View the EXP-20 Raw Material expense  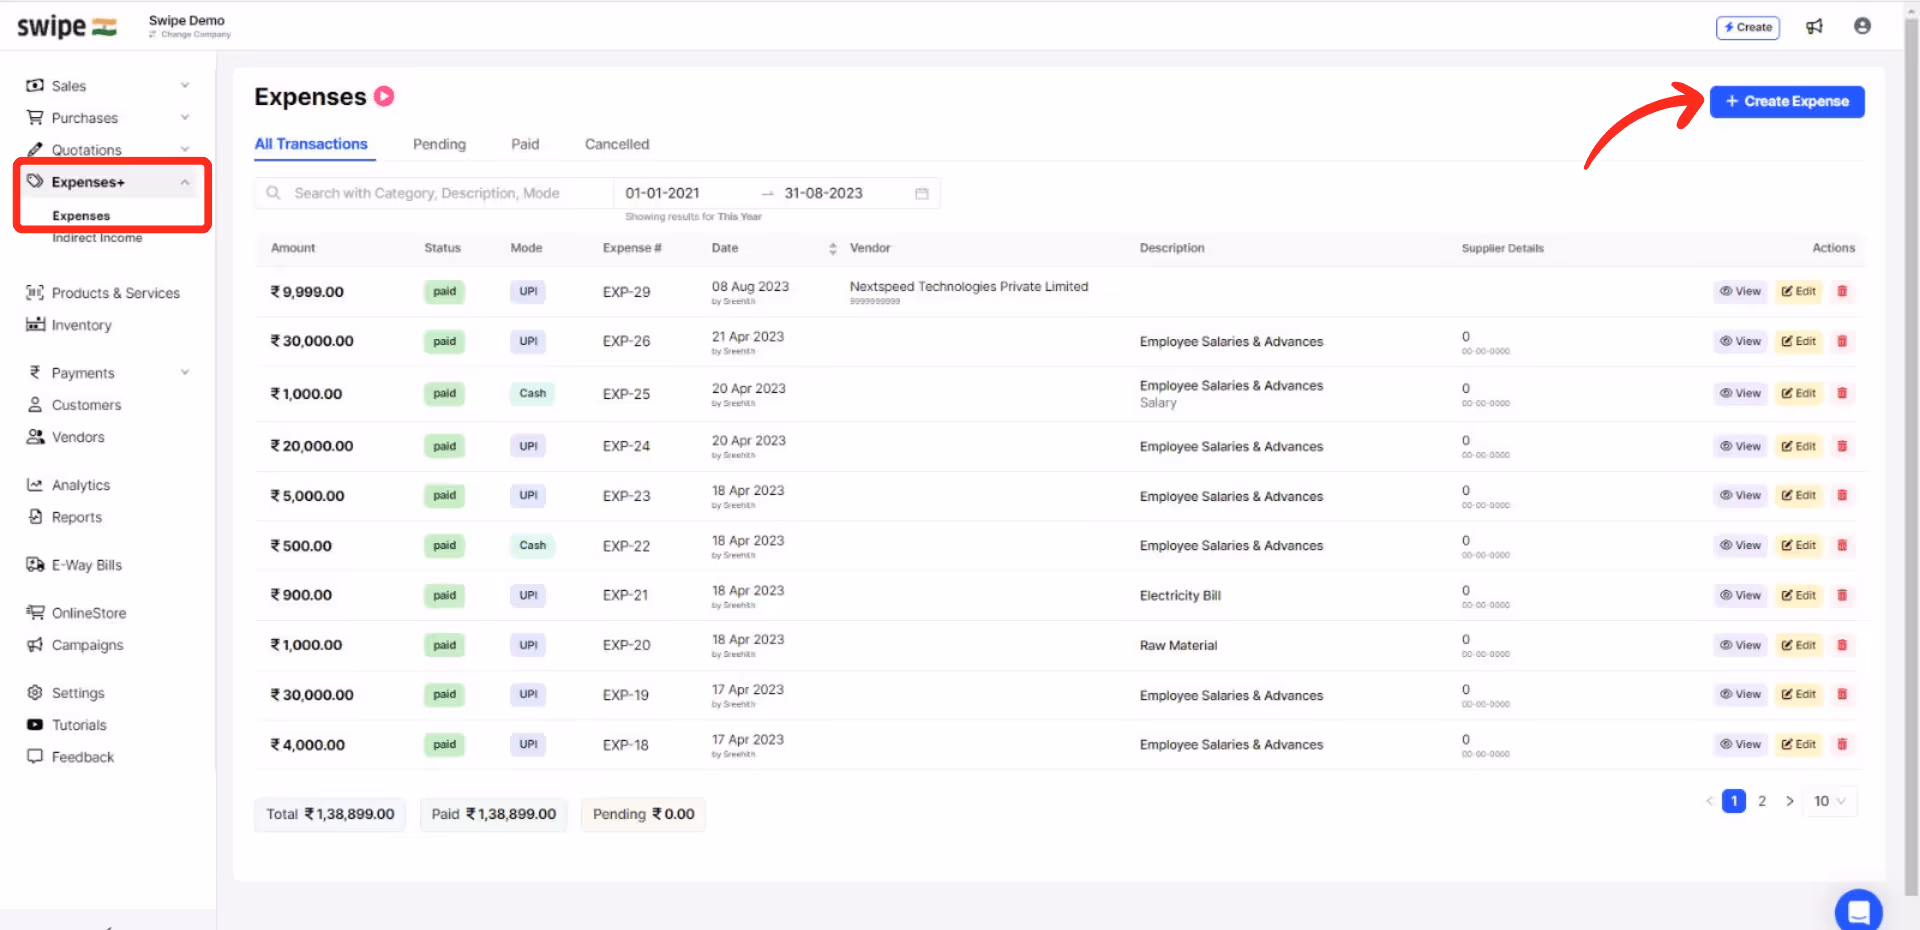point(1740,646)
